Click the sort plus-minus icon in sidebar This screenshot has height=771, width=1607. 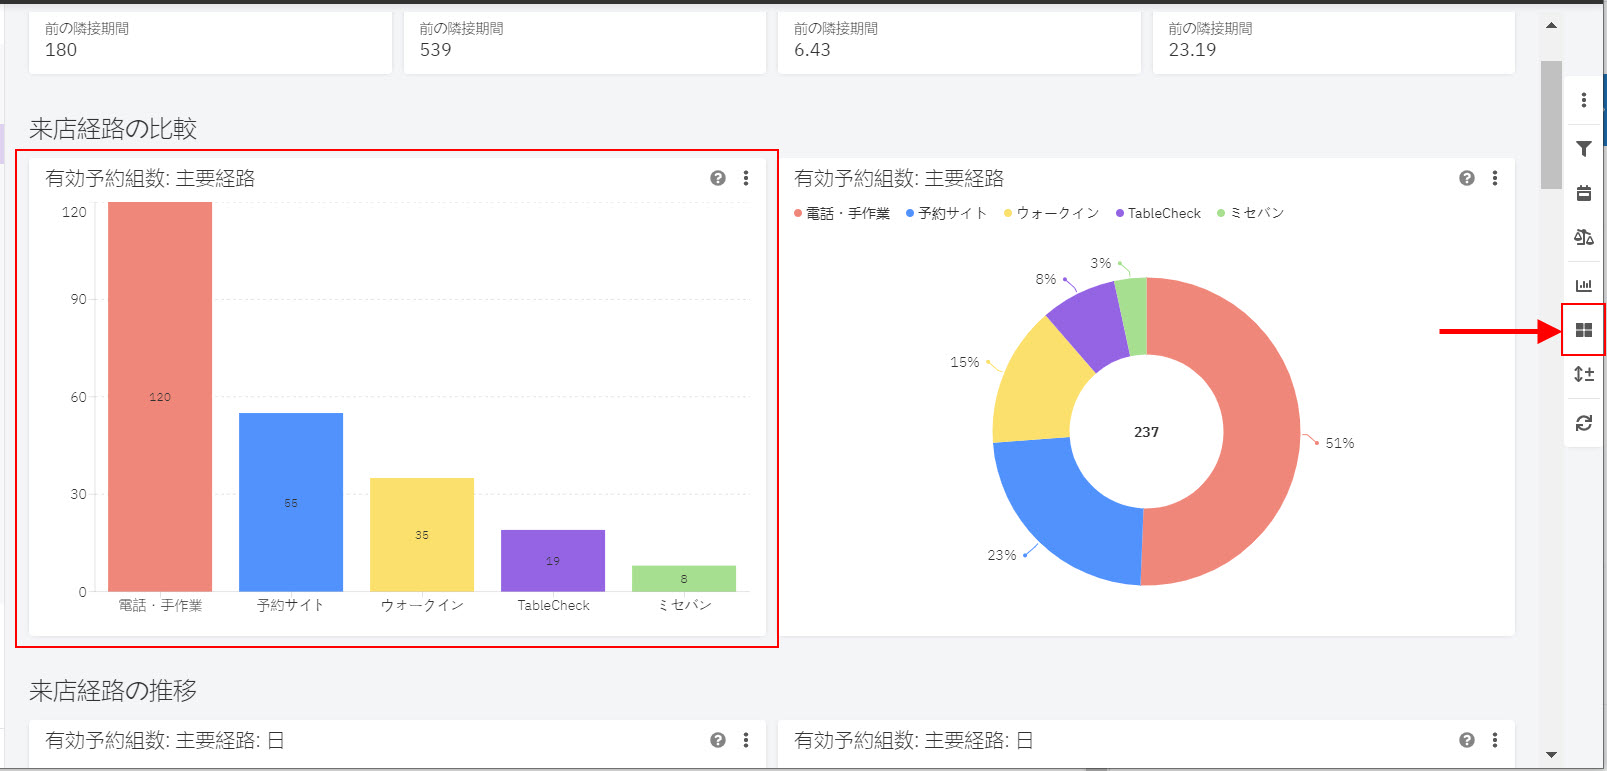(1584, 374)
